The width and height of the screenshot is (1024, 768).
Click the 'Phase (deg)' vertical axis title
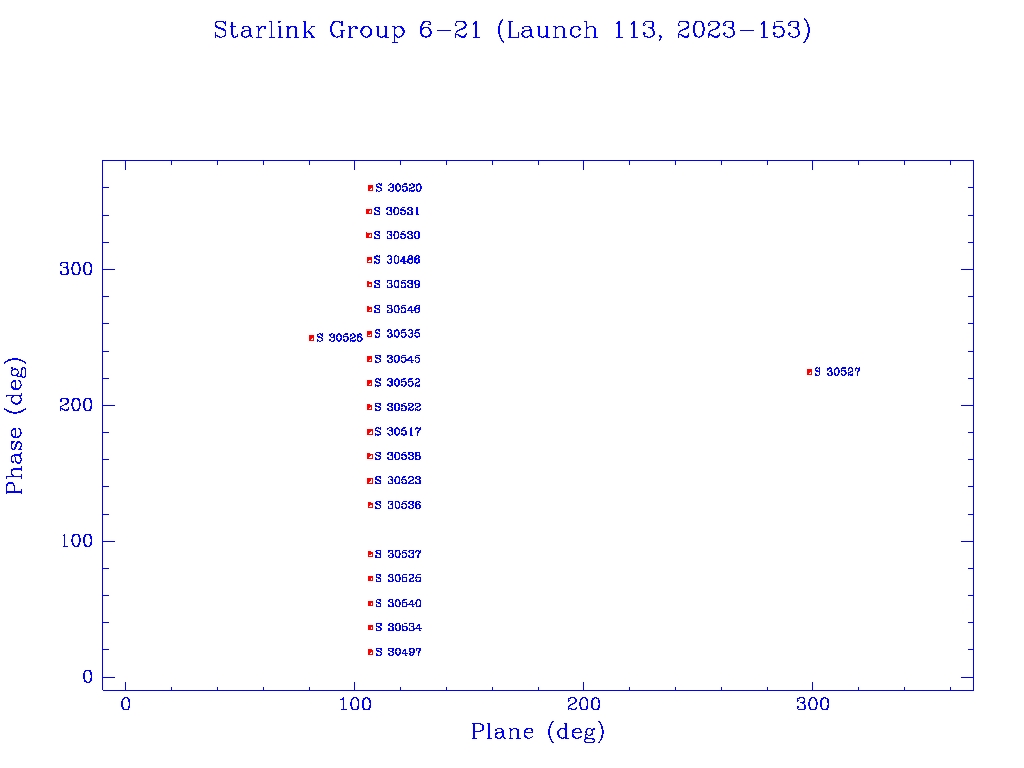(14, 426)
